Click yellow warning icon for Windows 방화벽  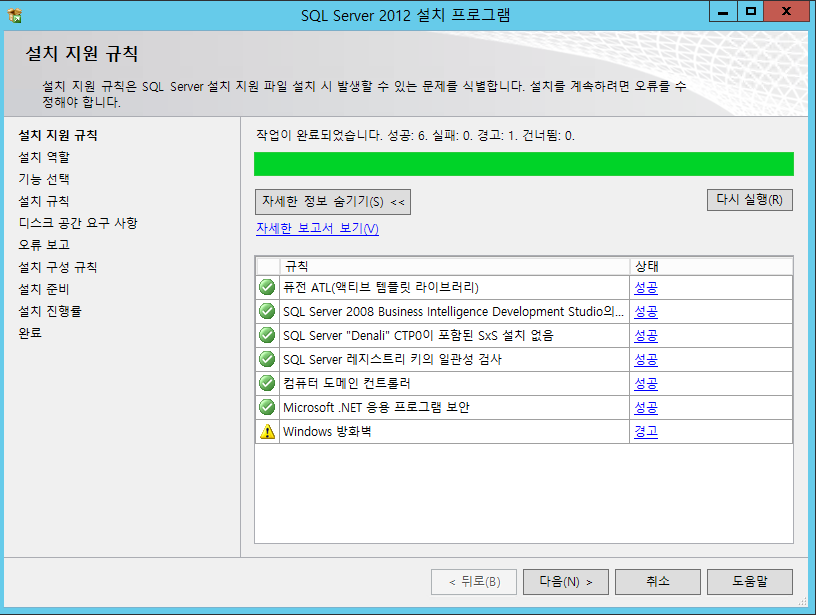pyautogui.click(x=267, y=432)
